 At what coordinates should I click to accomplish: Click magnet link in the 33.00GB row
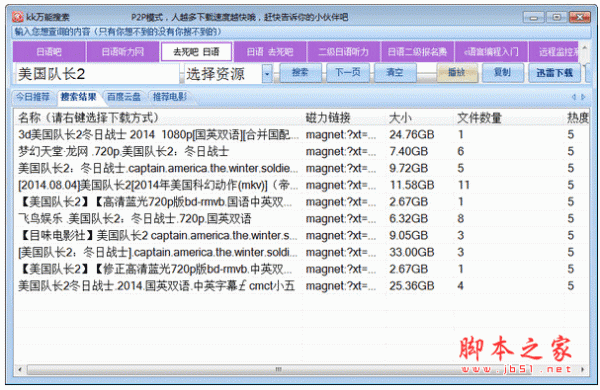click(341, 252)
